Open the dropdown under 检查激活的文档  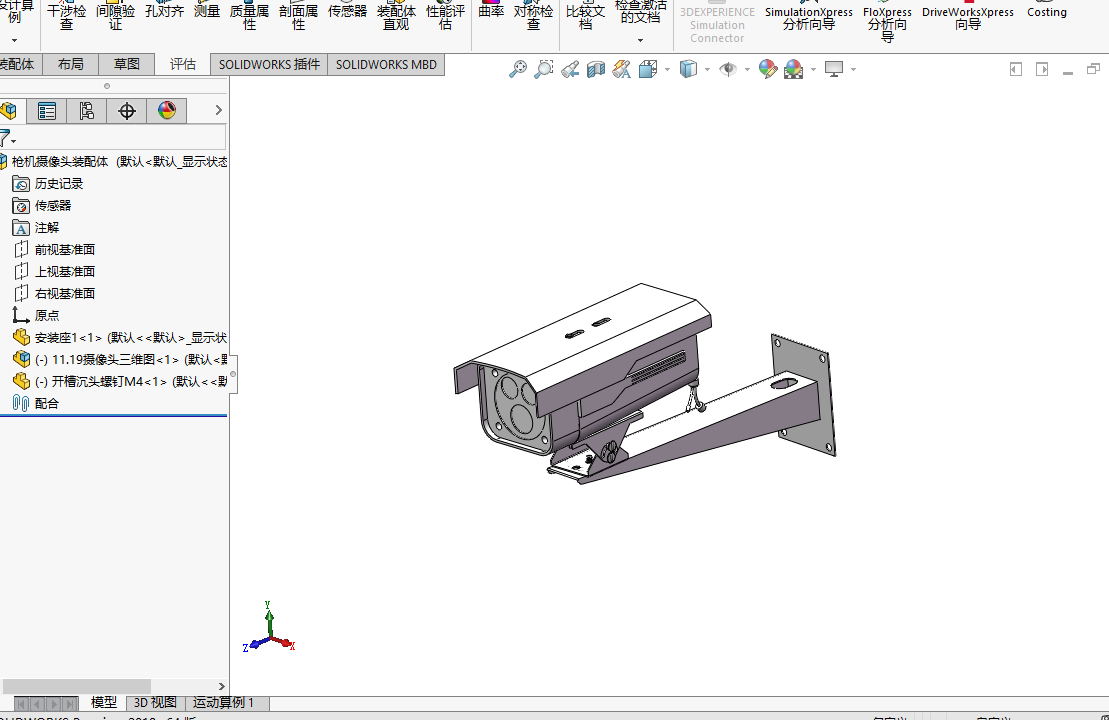[x=641, y=40]
